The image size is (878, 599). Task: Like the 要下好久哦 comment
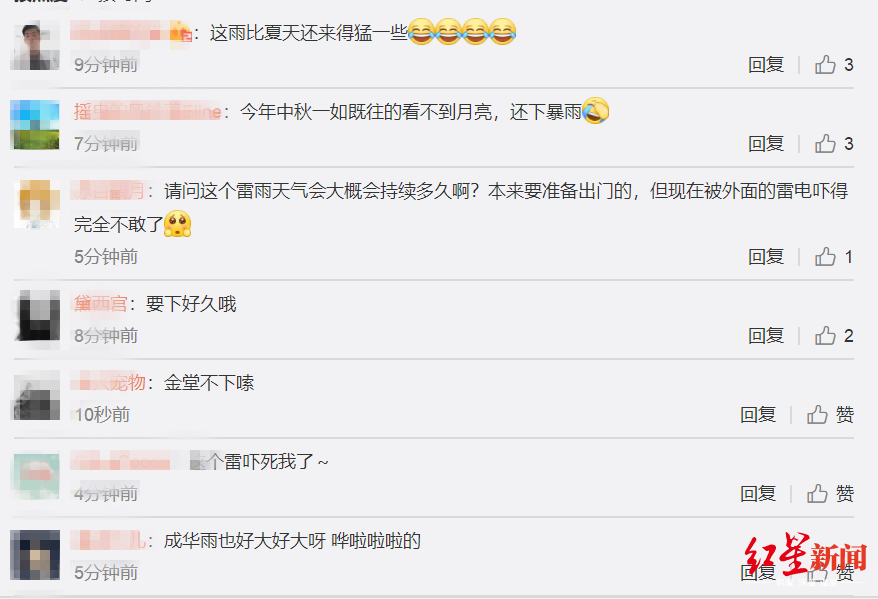tap(834, 336)
